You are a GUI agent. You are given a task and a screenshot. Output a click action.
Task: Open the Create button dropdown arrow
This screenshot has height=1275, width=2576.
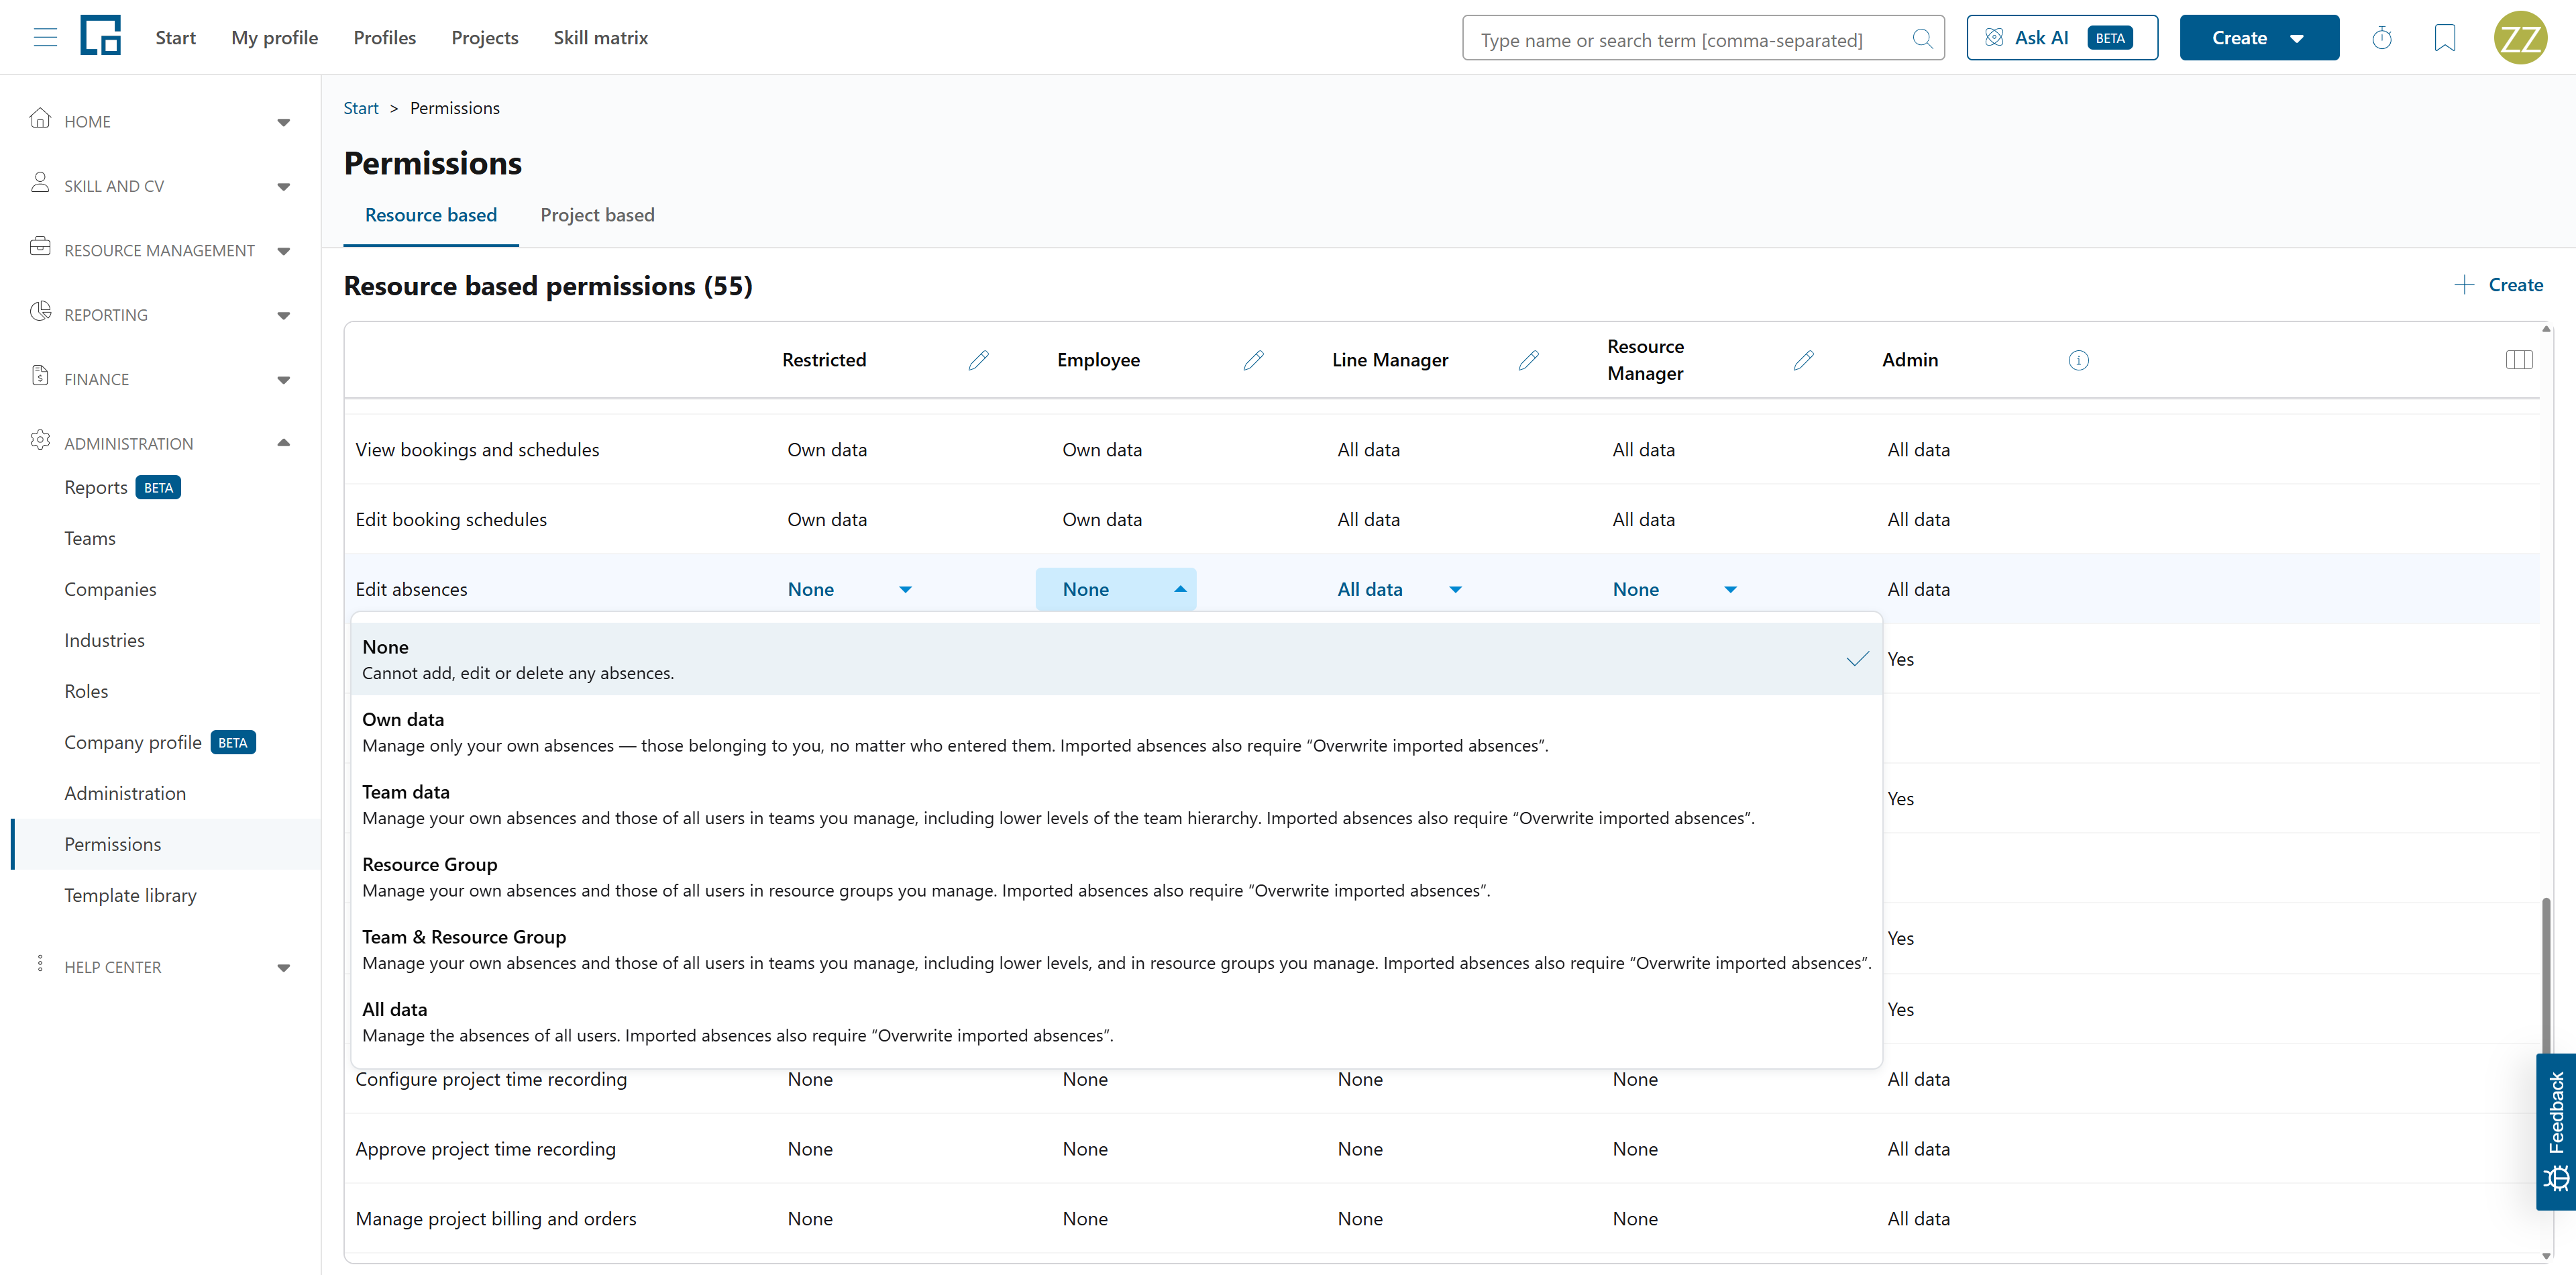point(2297,39)
